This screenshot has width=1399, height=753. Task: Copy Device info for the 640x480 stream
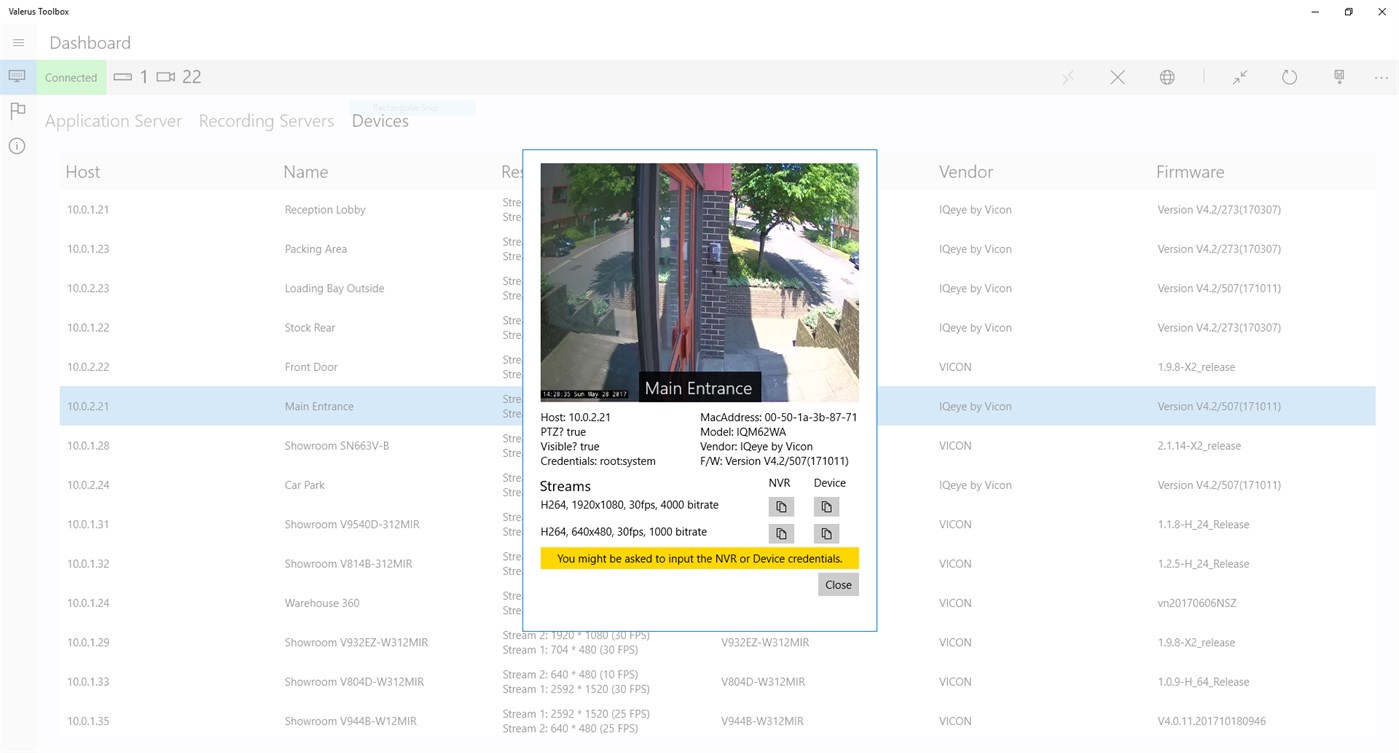click(x=826, y=533)
